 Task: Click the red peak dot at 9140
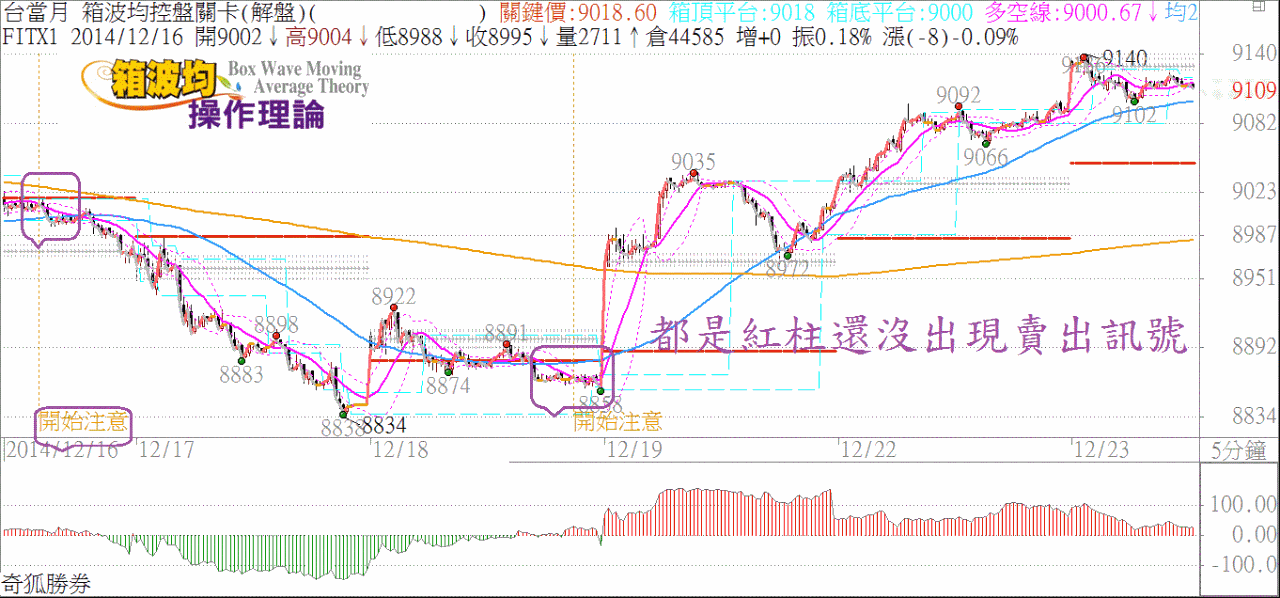pyautogui.click(x=1084, y=57)
